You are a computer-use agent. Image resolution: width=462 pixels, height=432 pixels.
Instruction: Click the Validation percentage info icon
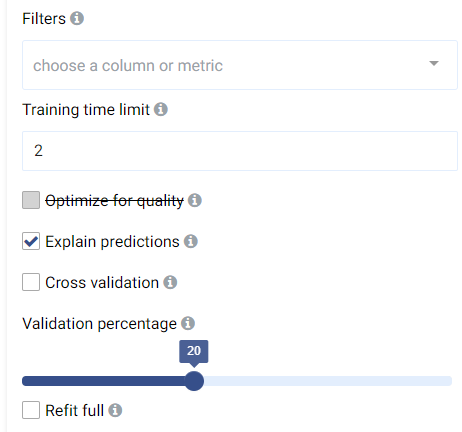point(188,323)
